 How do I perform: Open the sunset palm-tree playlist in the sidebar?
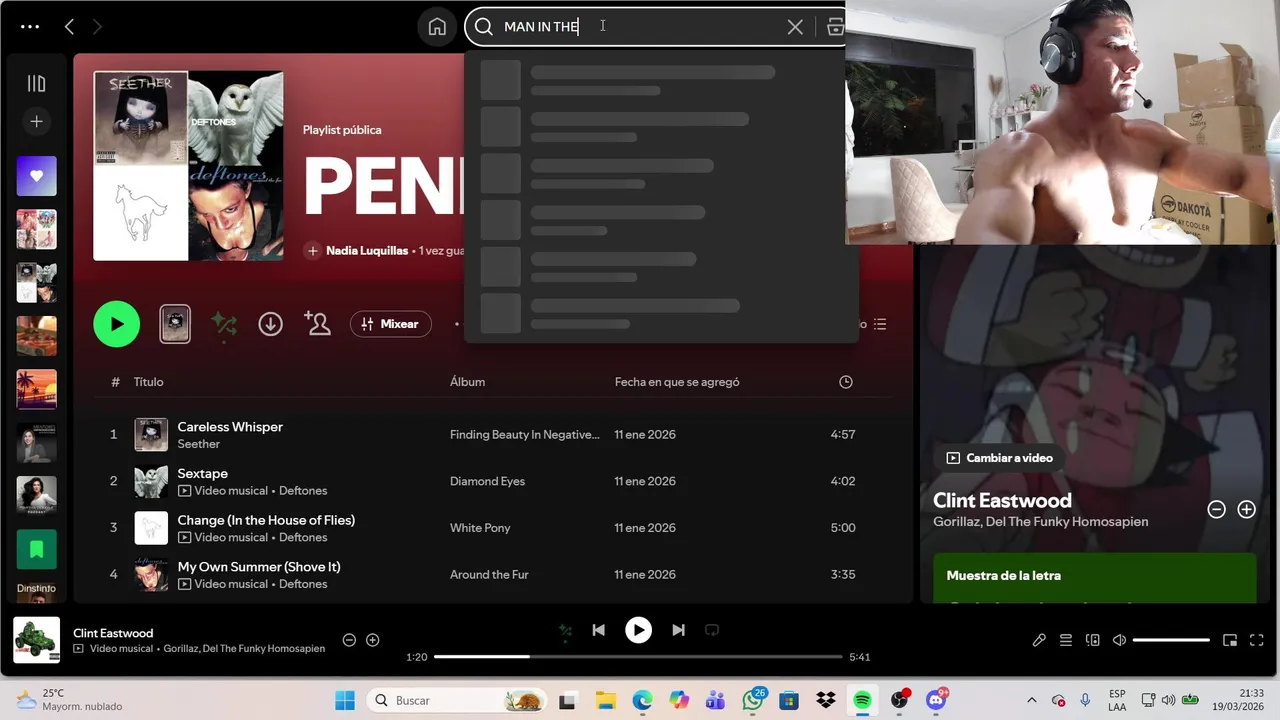coord(36,389)
